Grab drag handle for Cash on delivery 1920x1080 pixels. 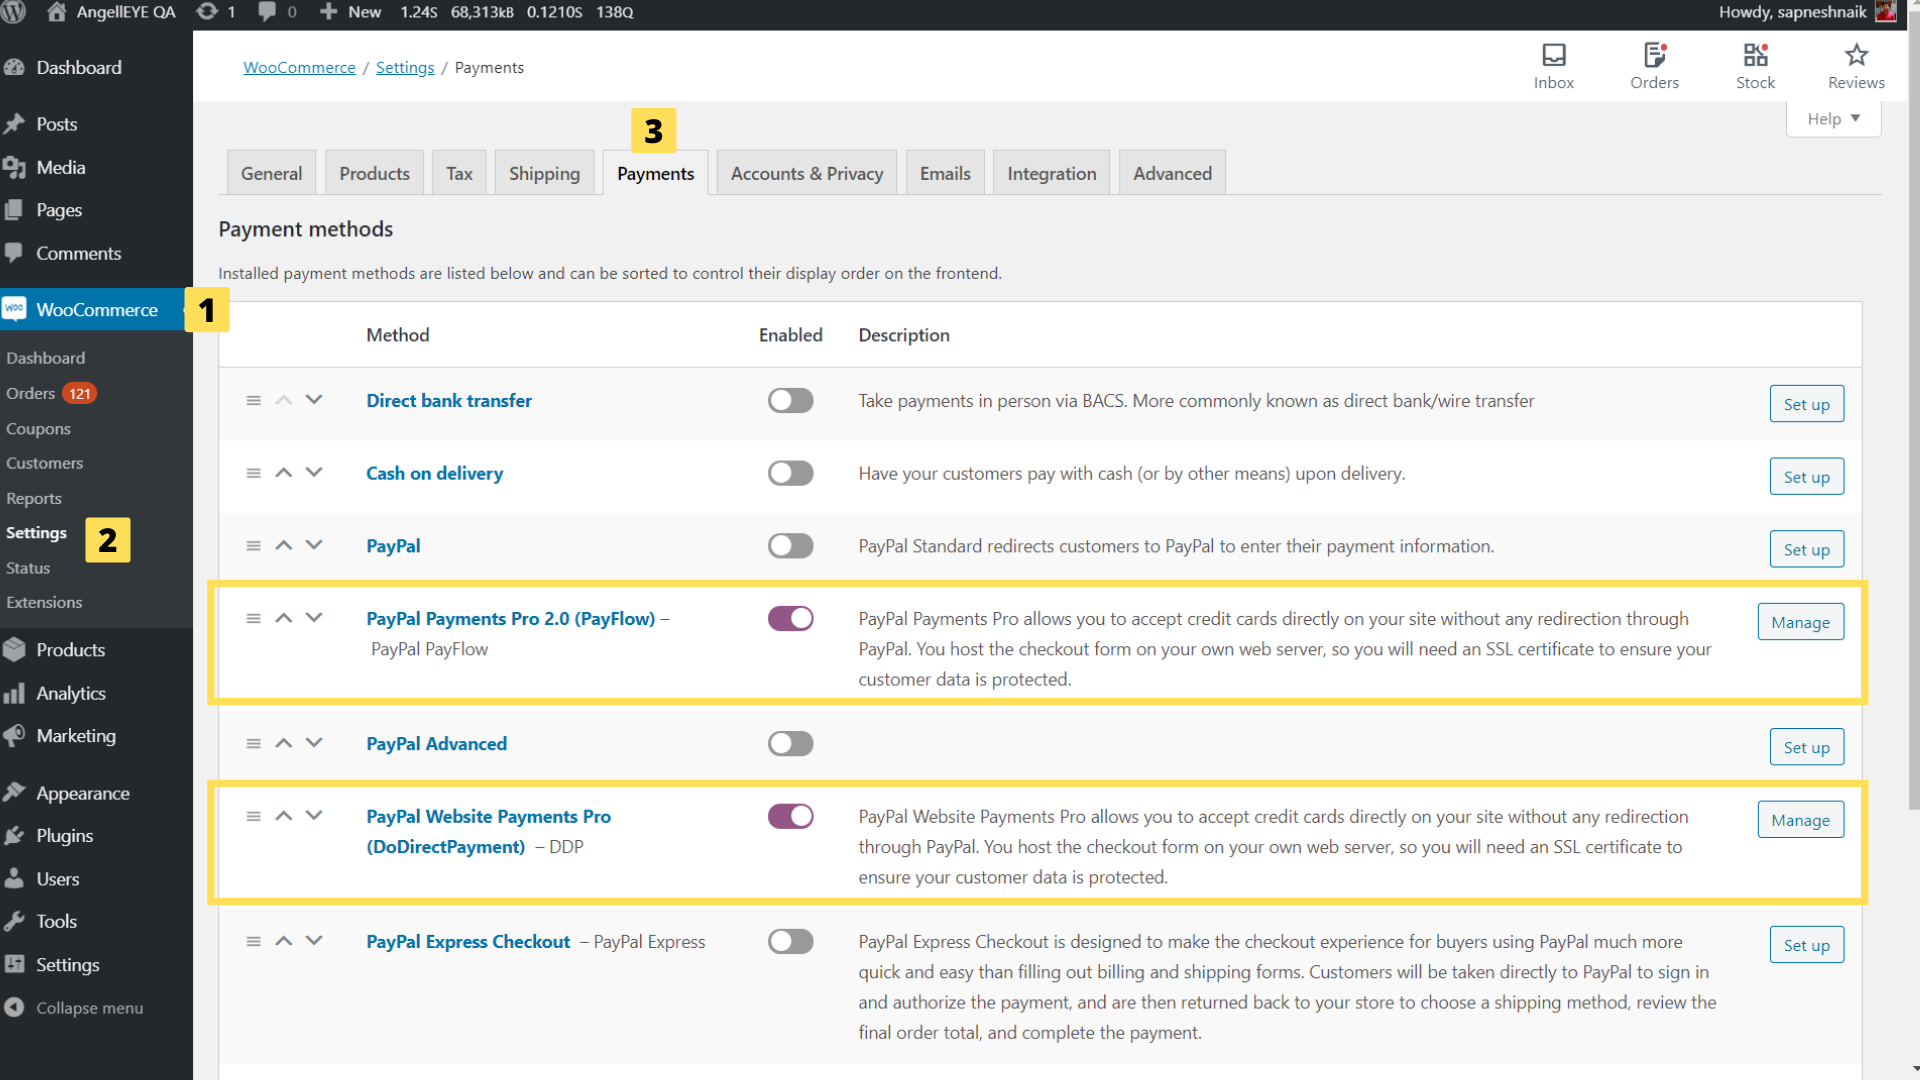coord(253,473)
